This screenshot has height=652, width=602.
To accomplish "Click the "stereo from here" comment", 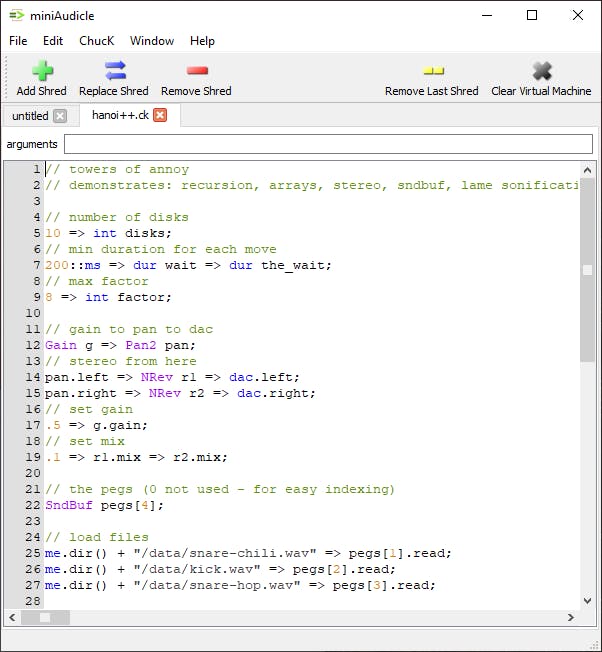I will coord(121,361).
